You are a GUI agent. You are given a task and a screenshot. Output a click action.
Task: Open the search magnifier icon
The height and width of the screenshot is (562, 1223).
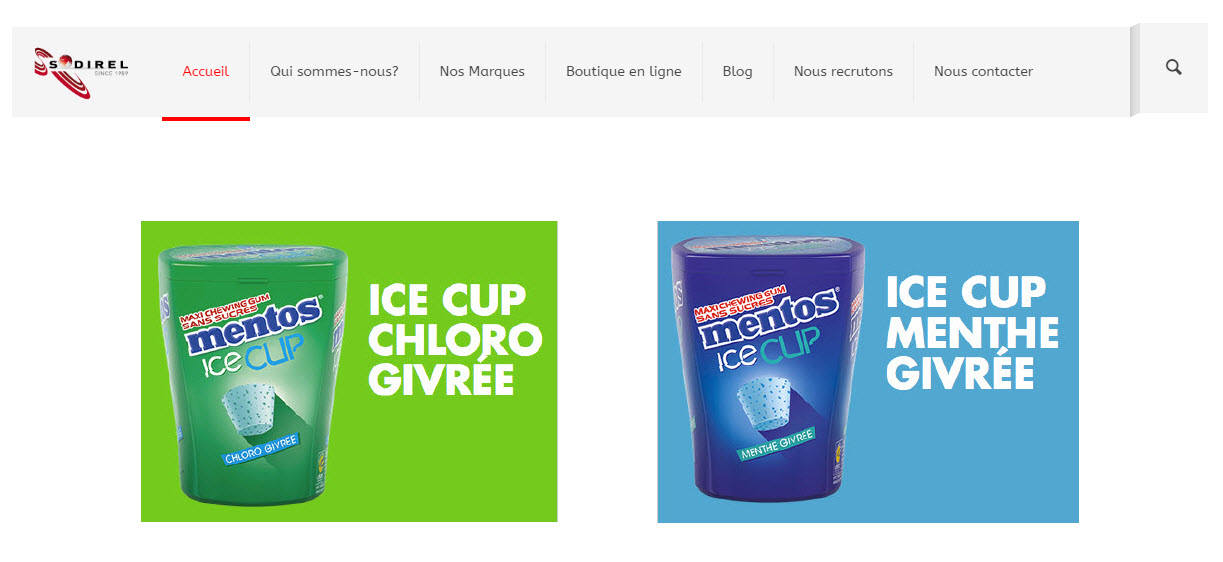pyautogui.click(x=1174, y=68)
